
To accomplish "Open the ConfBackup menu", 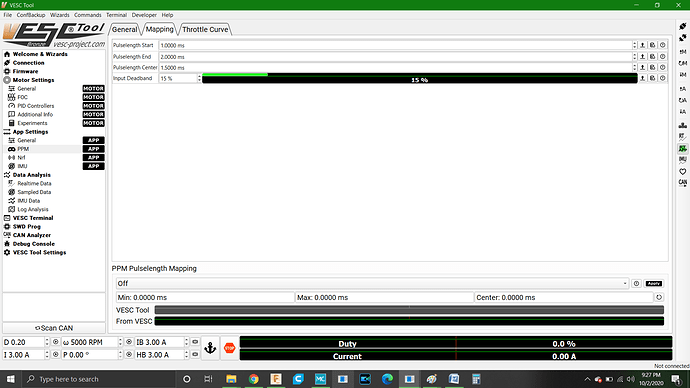I will [31, 15].
